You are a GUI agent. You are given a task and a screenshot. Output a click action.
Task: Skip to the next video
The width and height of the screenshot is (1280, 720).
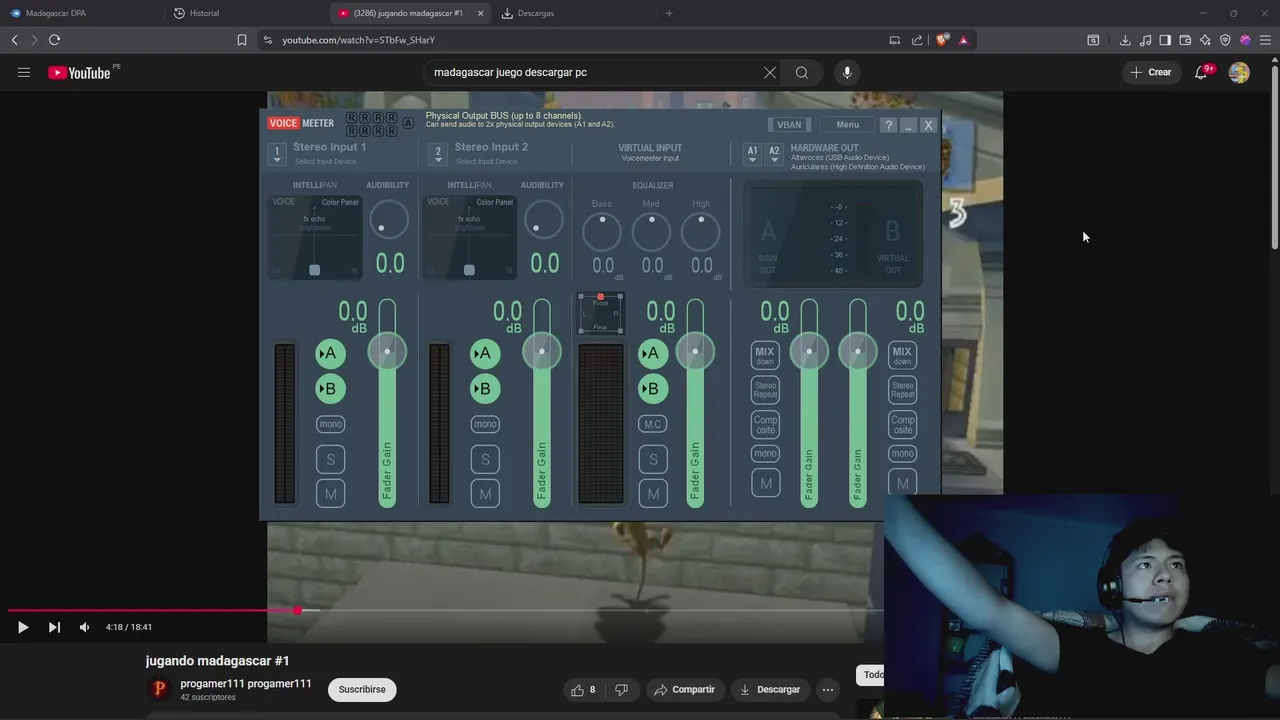(54, 627)
